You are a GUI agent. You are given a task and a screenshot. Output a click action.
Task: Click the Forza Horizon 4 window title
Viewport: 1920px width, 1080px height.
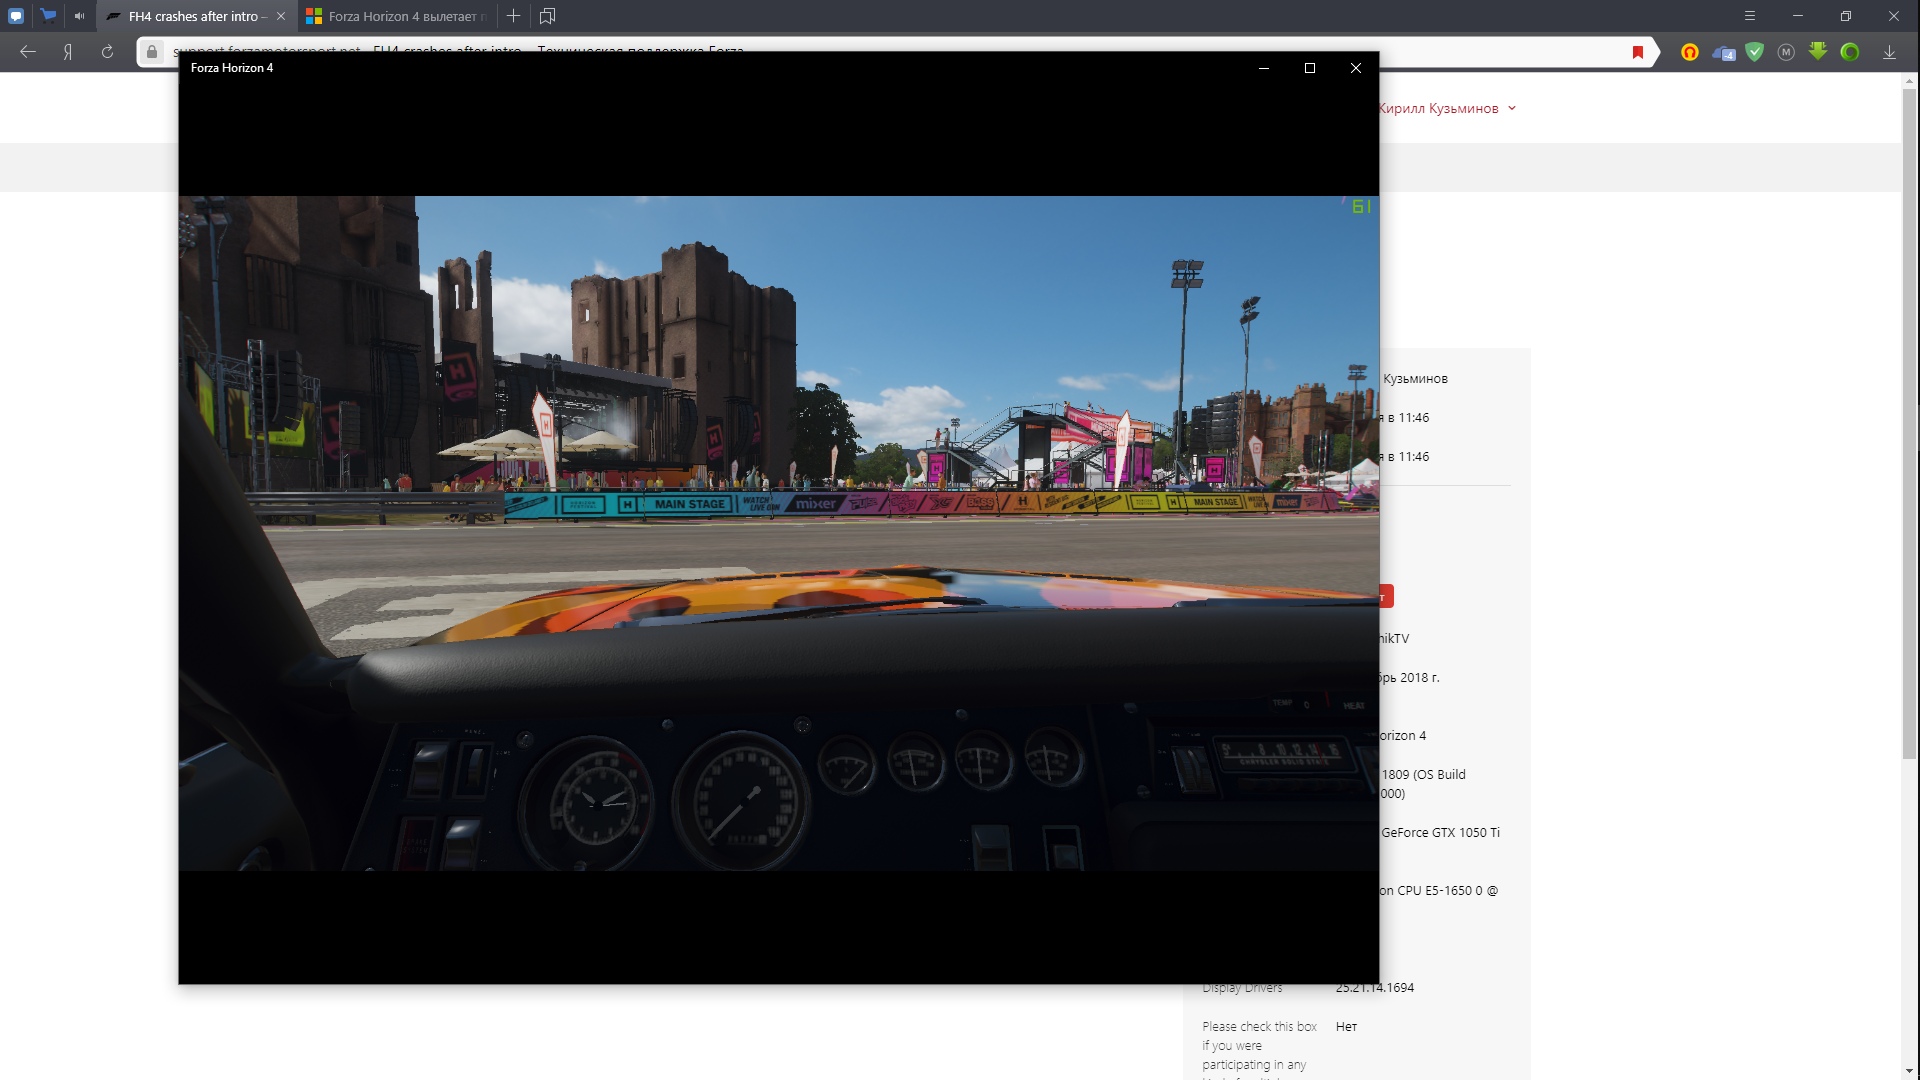click(x=232, y=68)
